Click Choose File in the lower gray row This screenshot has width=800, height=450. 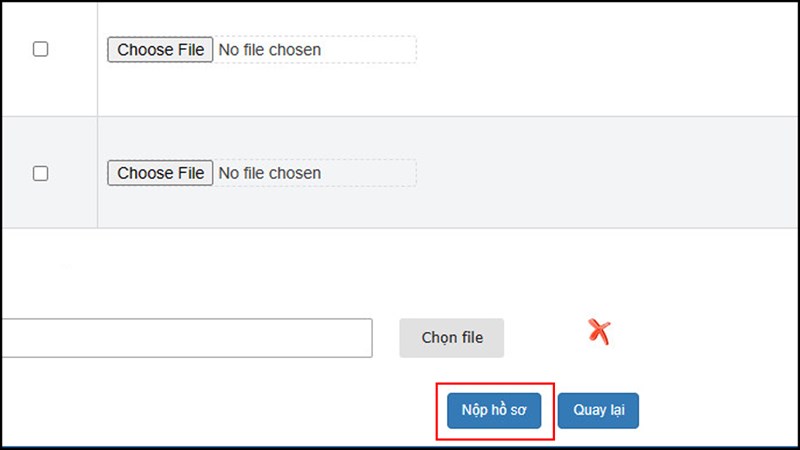(x=160, y=173)
